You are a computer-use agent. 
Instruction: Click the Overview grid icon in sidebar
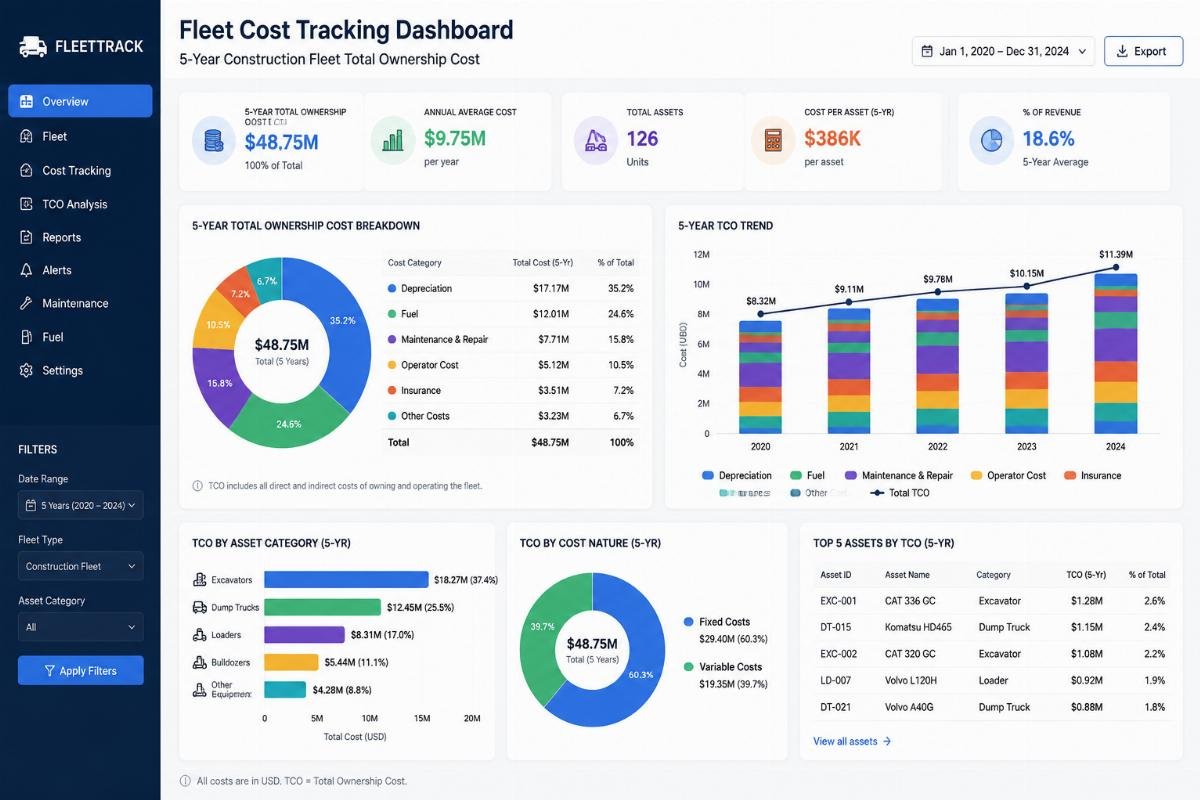(x=27, y=101)
